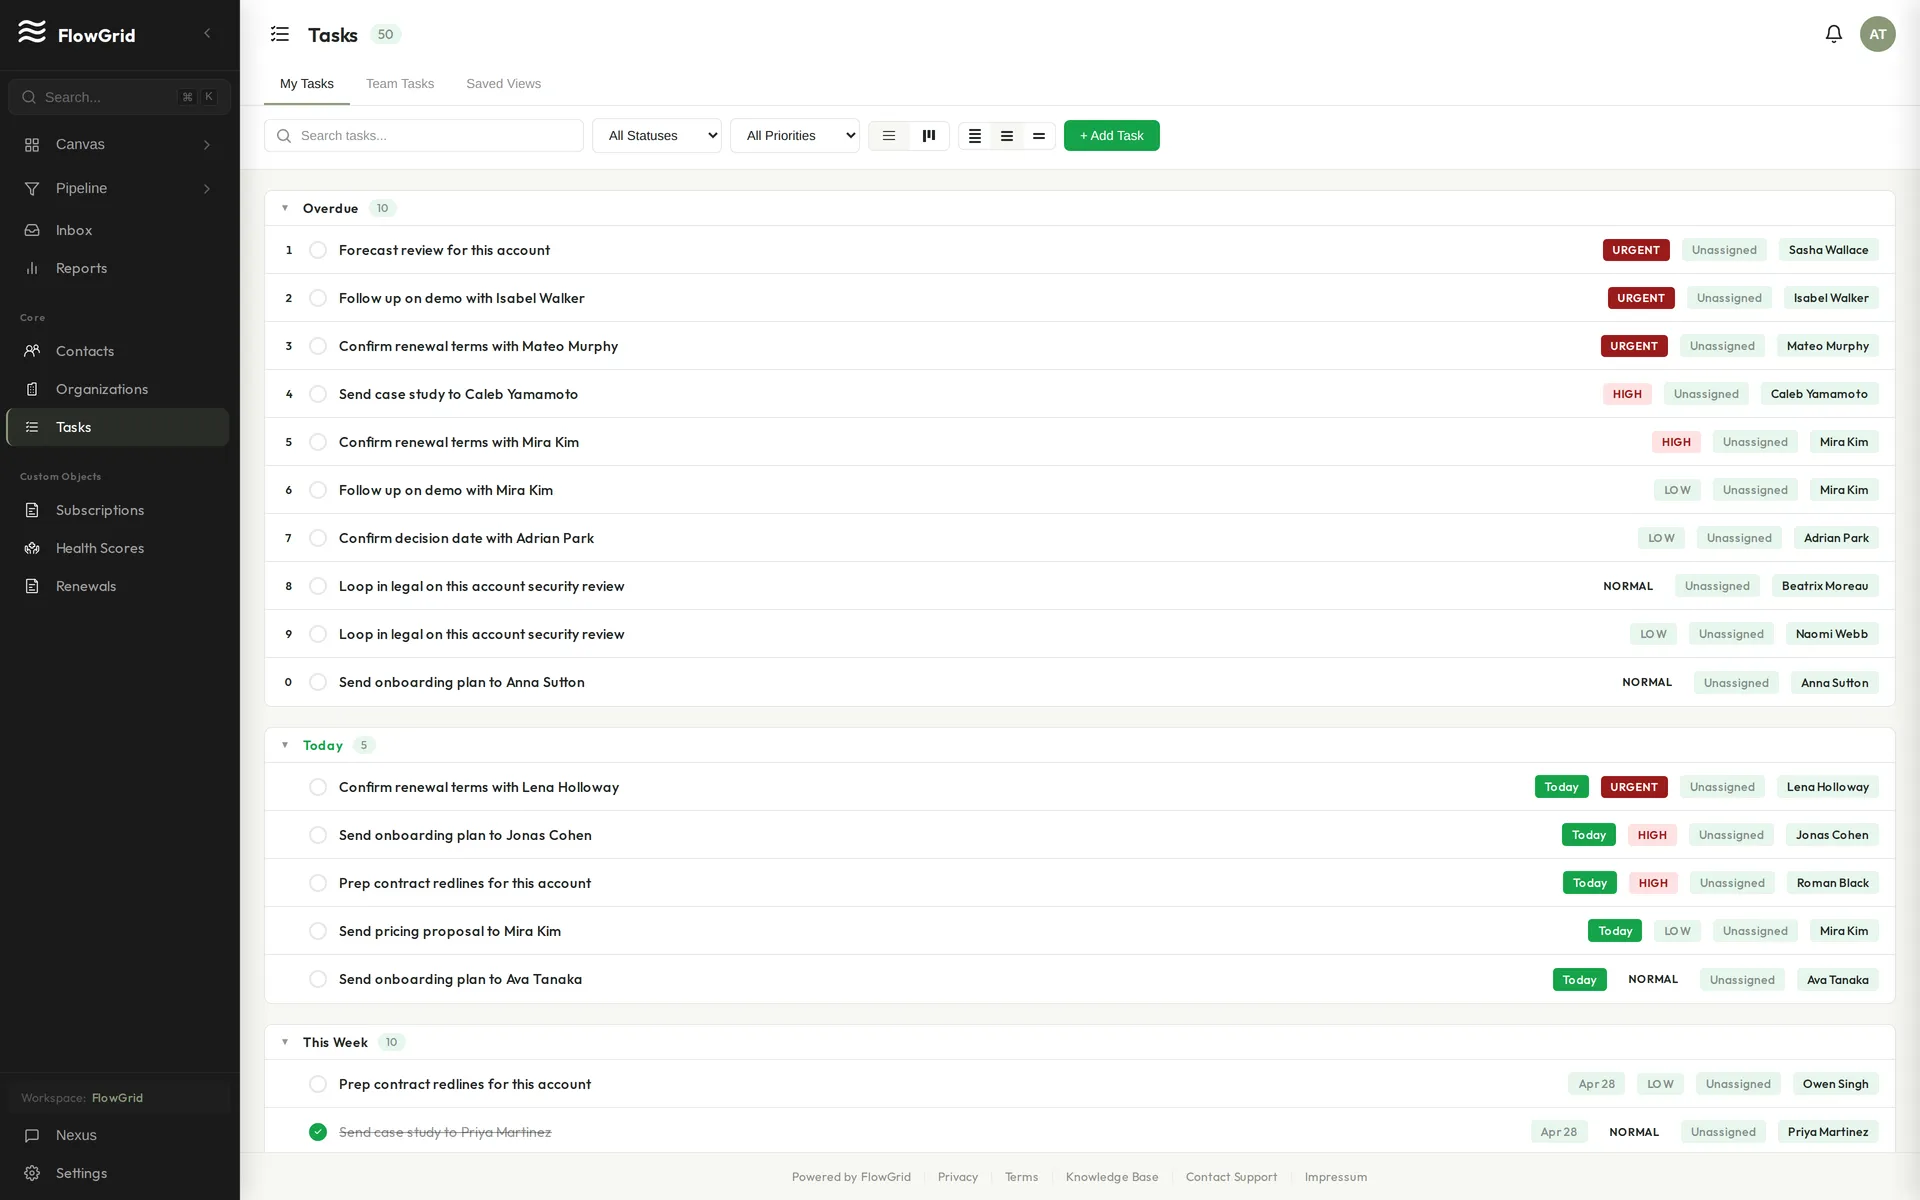Open the Health Scores icon
This screenshot has height=1200, width=1920.
click(x=32, y=549)
